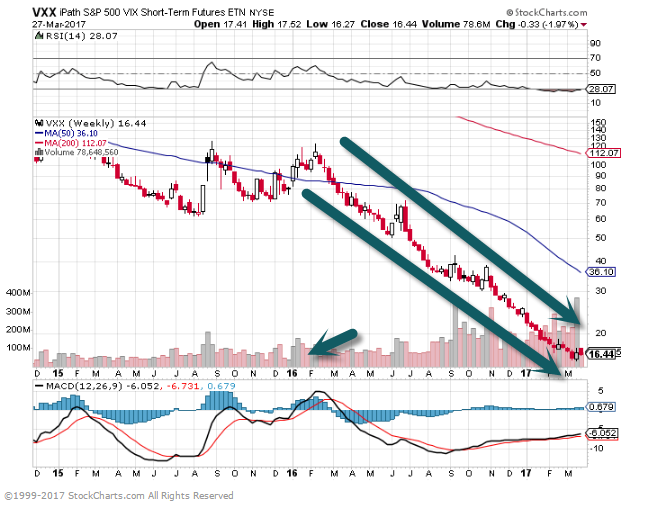Screen dimensions: 646x509
Task: Click the MACD(12,26,9) legend label
Action: click(84, 386)
